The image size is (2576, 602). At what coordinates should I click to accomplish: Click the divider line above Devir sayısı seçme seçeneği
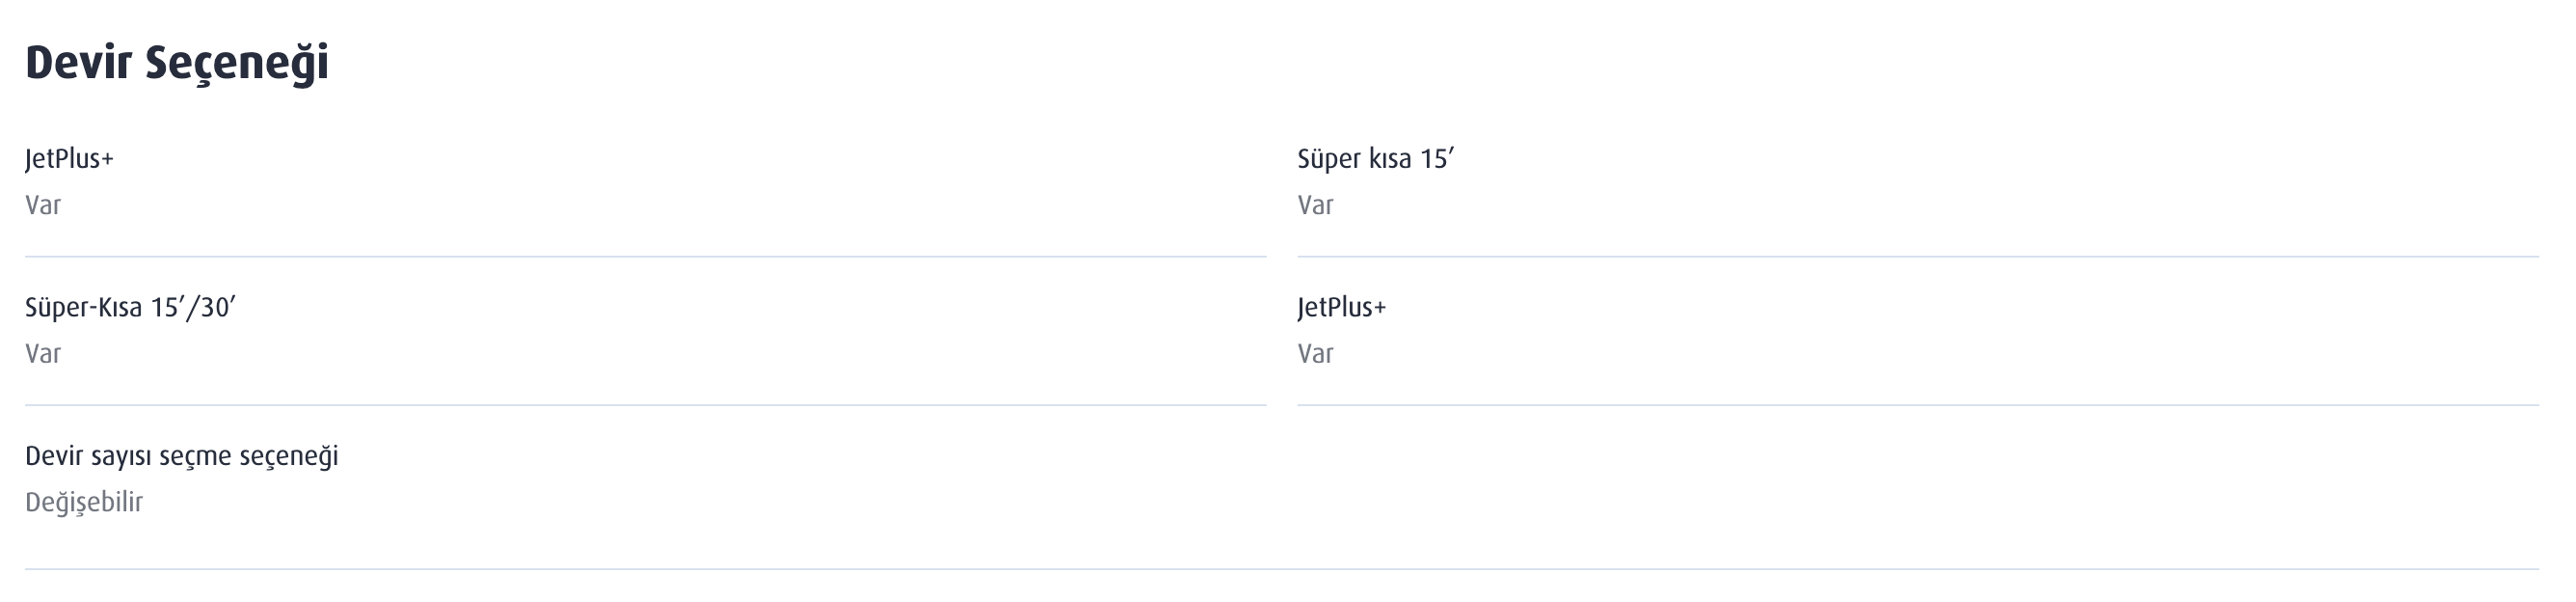click(x=645, y=405)
